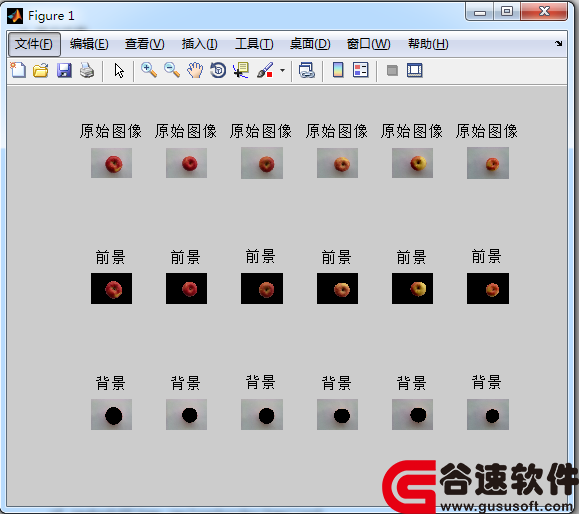Open the 查看(V) menu

[x=144, y=44]
